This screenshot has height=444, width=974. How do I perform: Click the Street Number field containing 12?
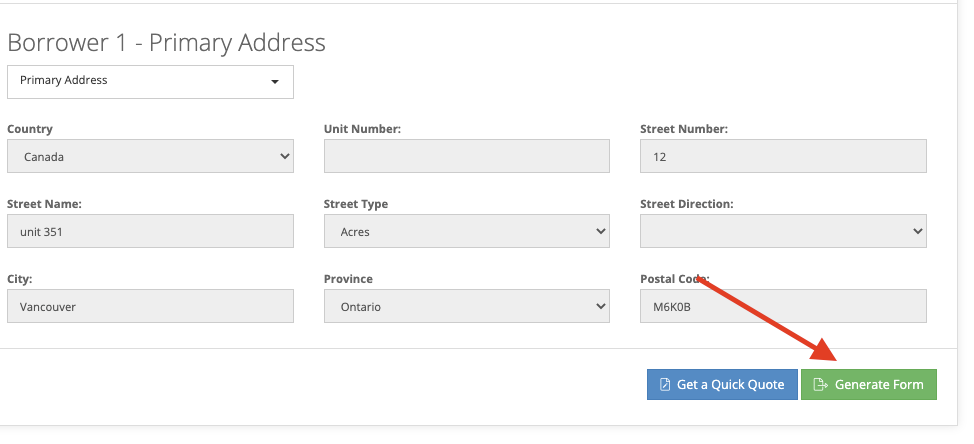tap(783, 156)
